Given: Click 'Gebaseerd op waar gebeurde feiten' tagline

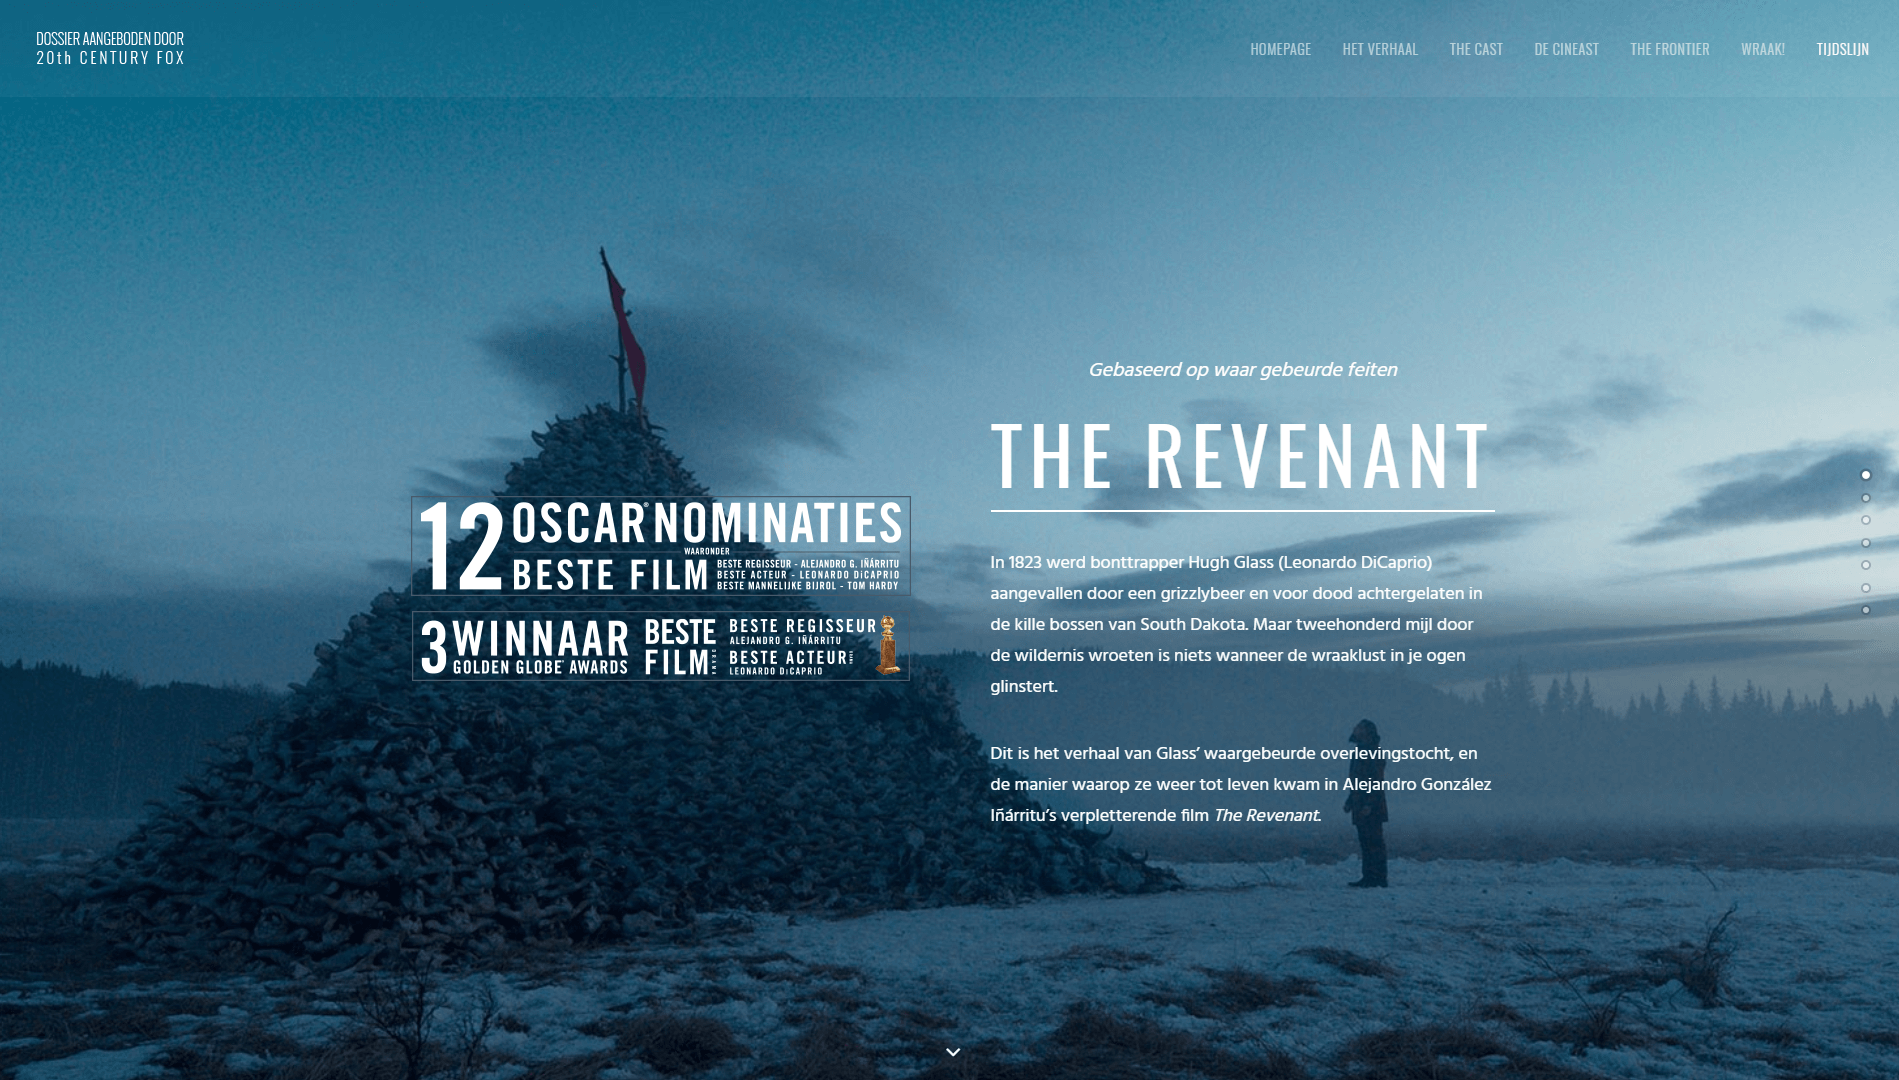Looking at the screenshot, I should (x=1242, y=370).
